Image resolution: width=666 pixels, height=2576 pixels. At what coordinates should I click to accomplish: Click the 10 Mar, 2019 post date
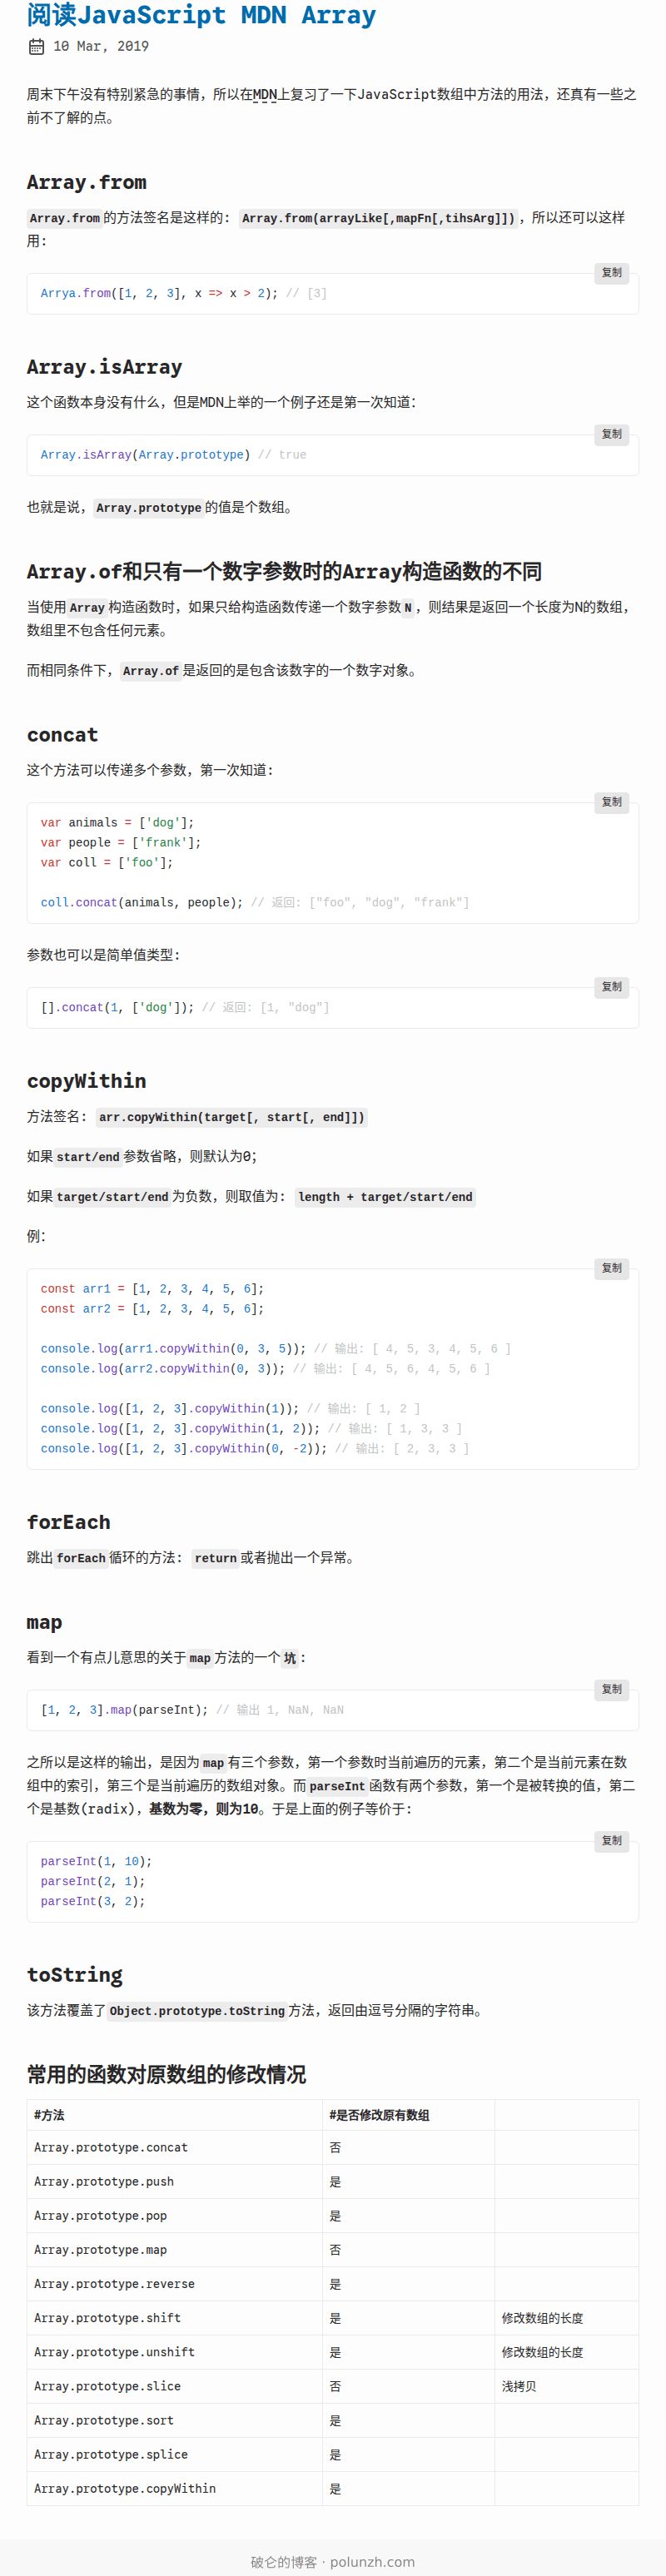pyautogui.click(x=100, y=46)
